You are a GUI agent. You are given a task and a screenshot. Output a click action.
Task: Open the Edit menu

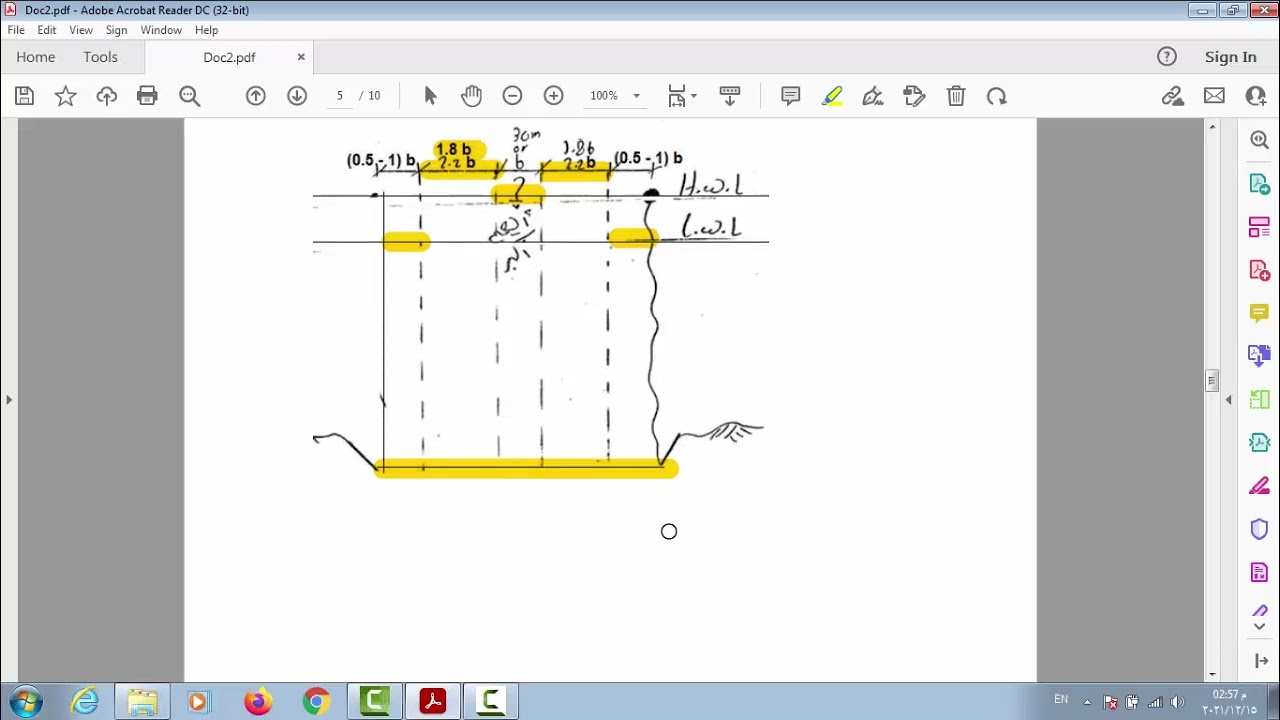point(47,30)
